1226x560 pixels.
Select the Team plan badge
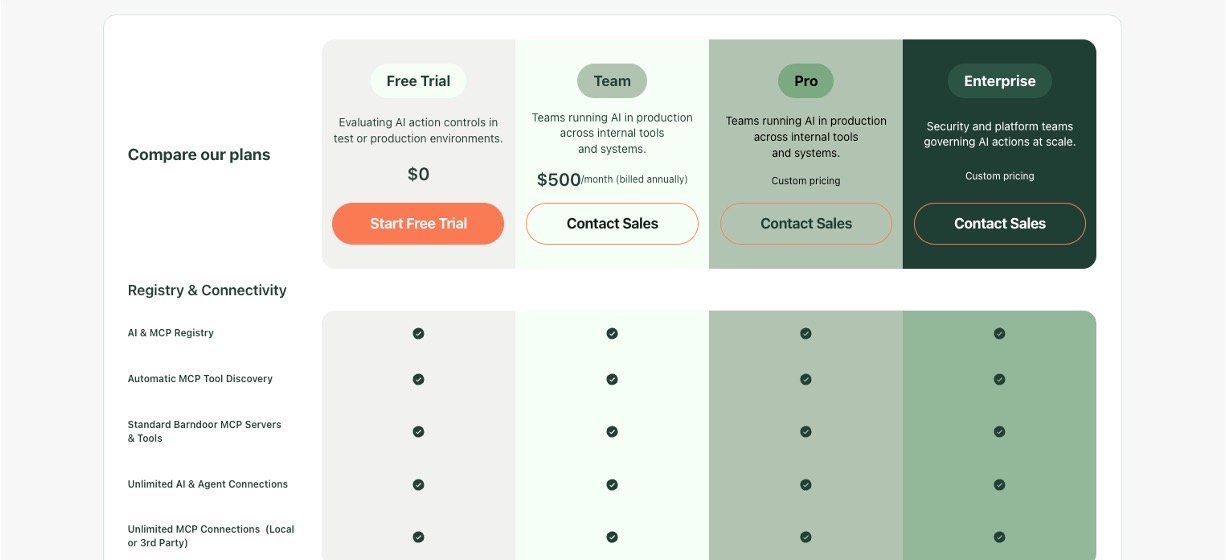click(x=612, y=81)
